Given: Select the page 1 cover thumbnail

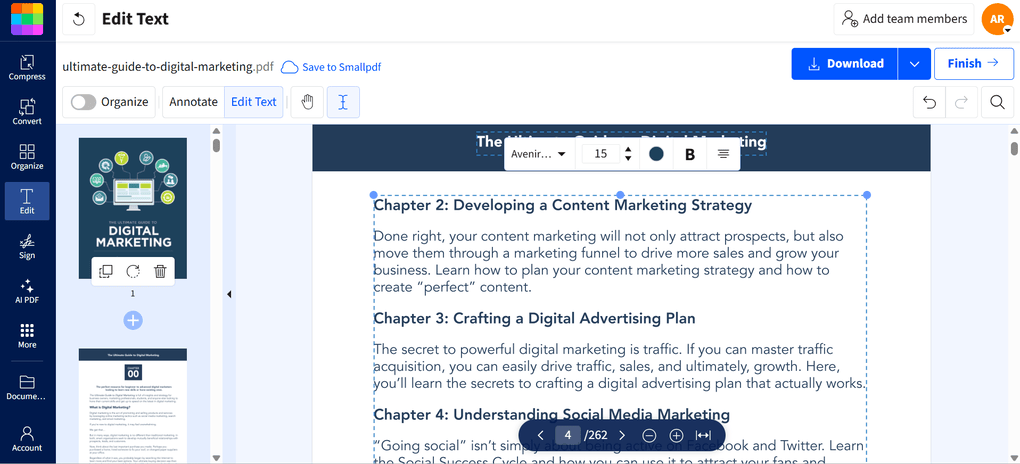Looking at the screenshot, I should pyautogui.click(x=133, y=208).
